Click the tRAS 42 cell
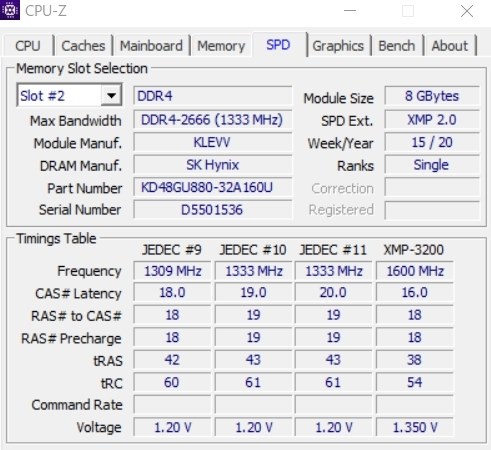This screenshot has width=491, height=450. point(172,360)
